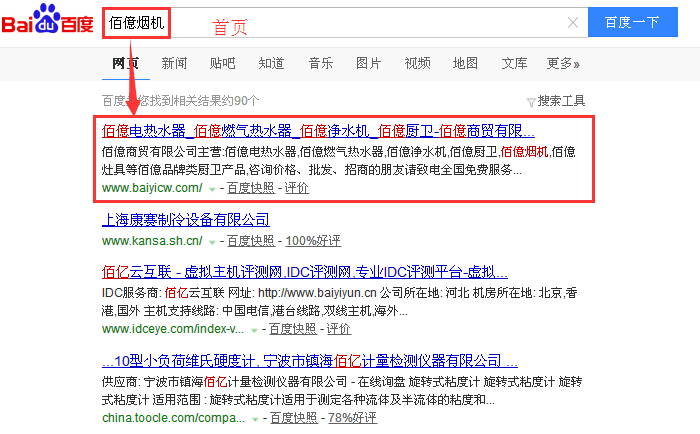Open 搜索工具 filter tools

point(561,101)
